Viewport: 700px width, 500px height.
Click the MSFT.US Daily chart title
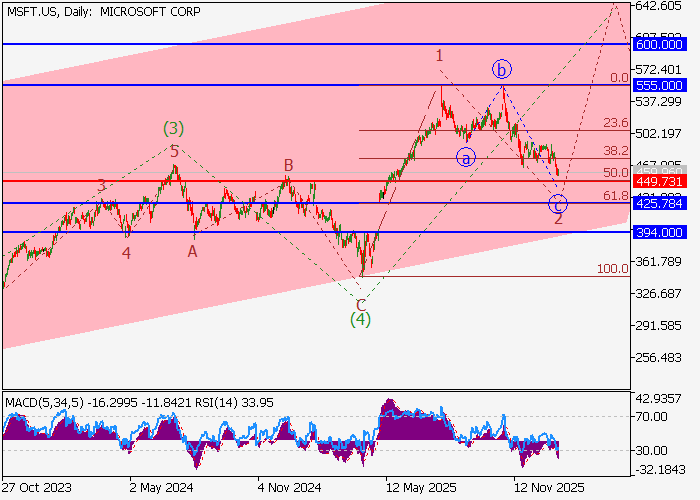(x=102, y=11)
